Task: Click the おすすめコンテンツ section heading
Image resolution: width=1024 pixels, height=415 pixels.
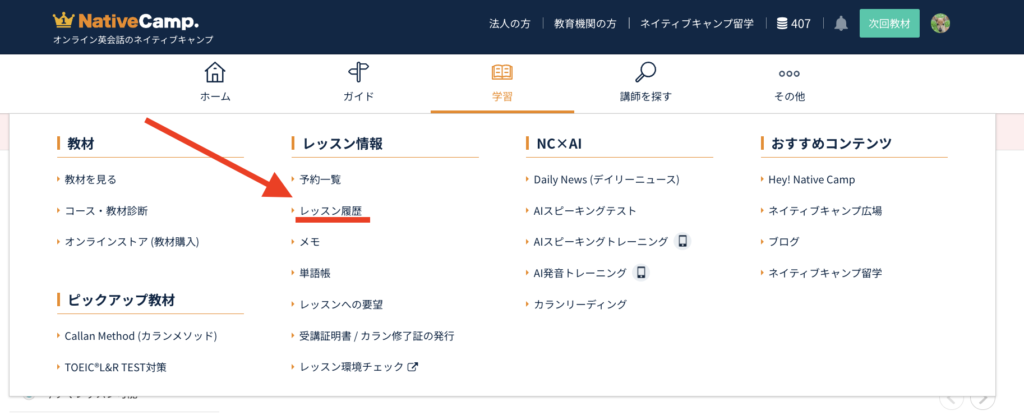Action: 831,144
